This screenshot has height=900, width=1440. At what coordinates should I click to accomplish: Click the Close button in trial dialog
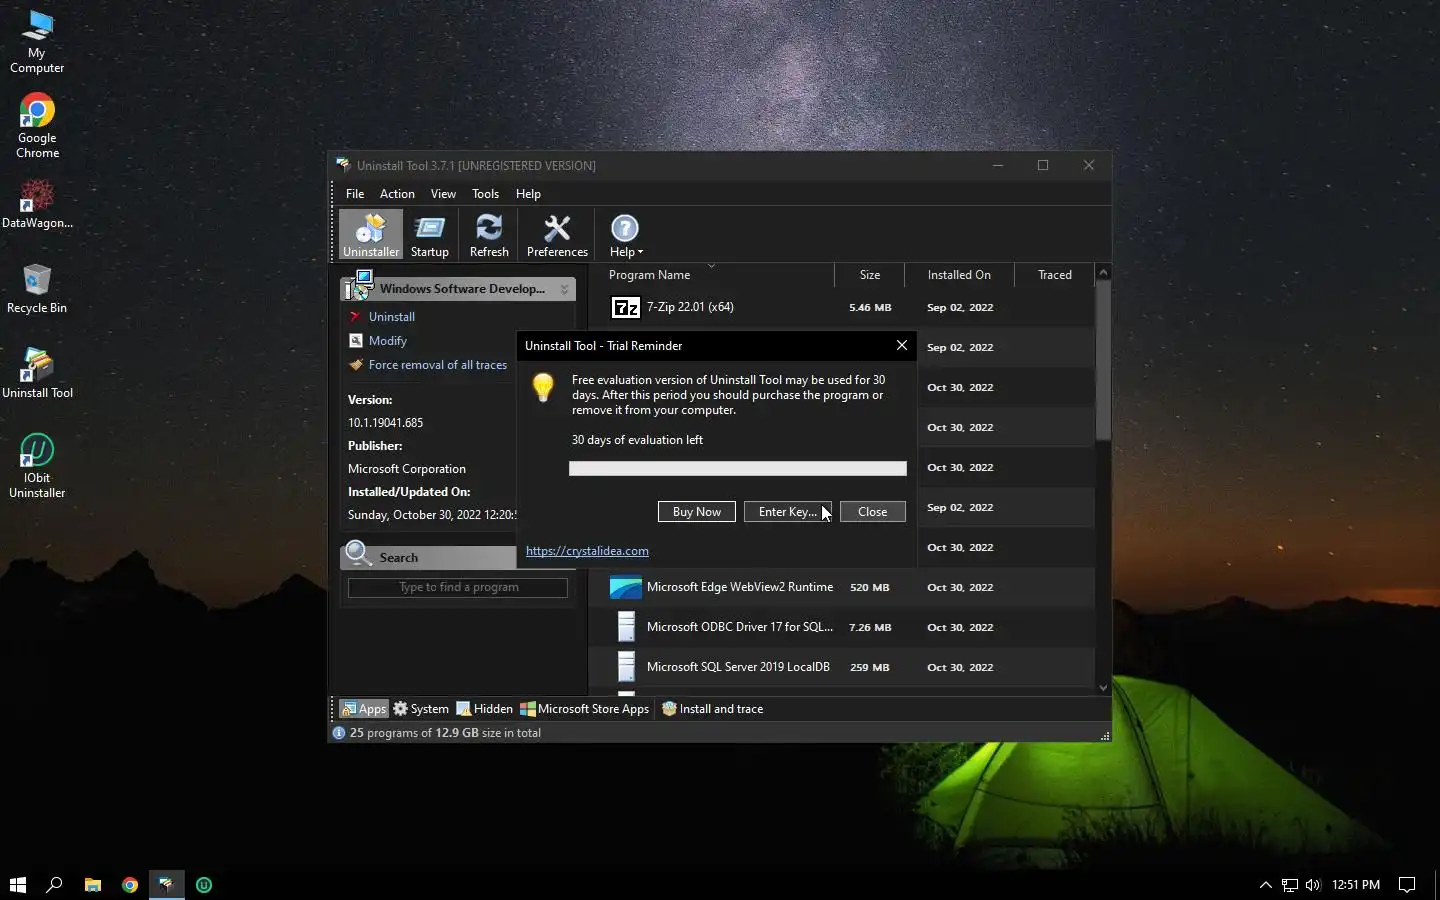click(x=872, y=512)
